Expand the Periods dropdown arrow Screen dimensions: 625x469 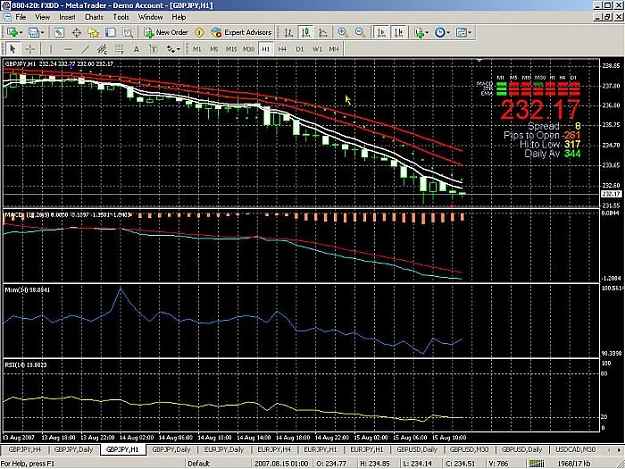point(448,32)
